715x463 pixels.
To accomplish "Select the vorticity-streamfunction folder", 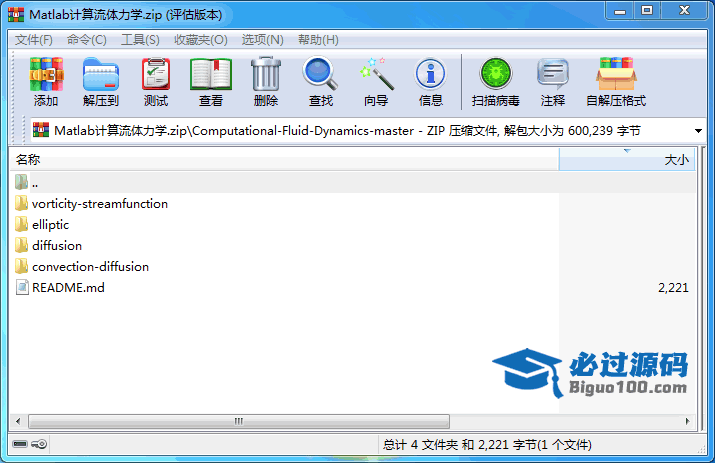I will pos(99,204).
